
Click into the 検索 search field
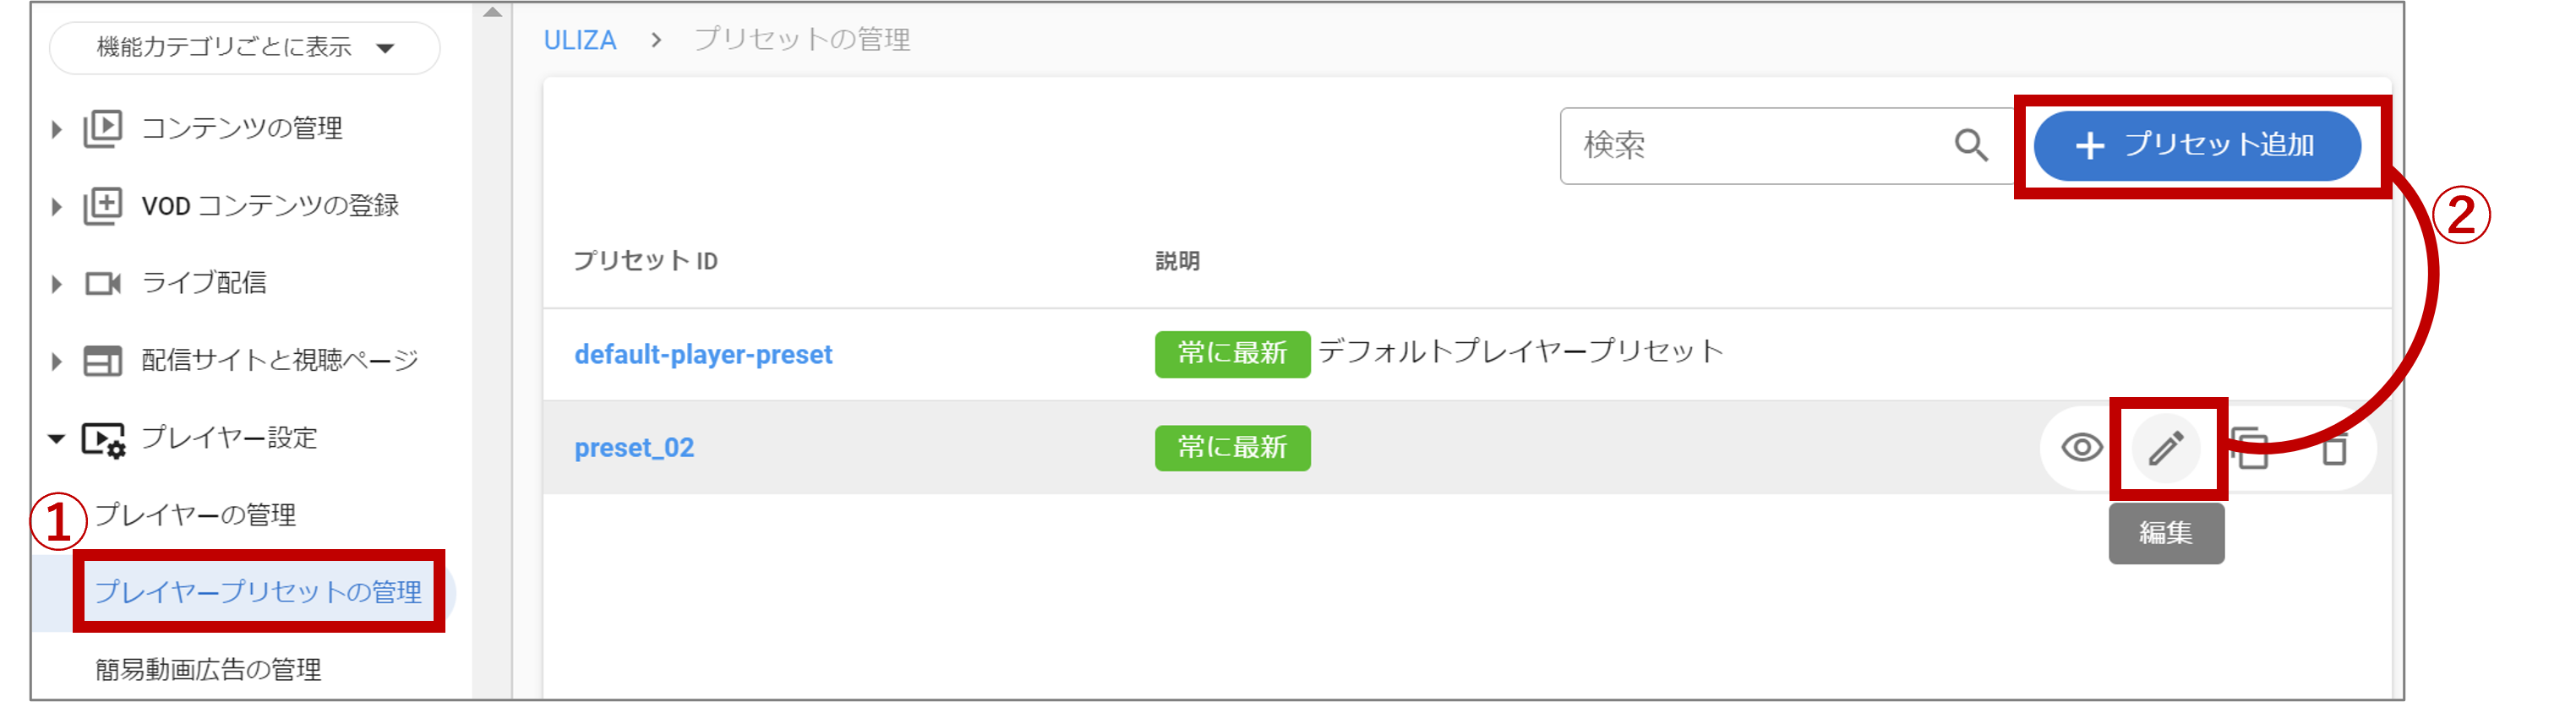[x=1750, y=146]
